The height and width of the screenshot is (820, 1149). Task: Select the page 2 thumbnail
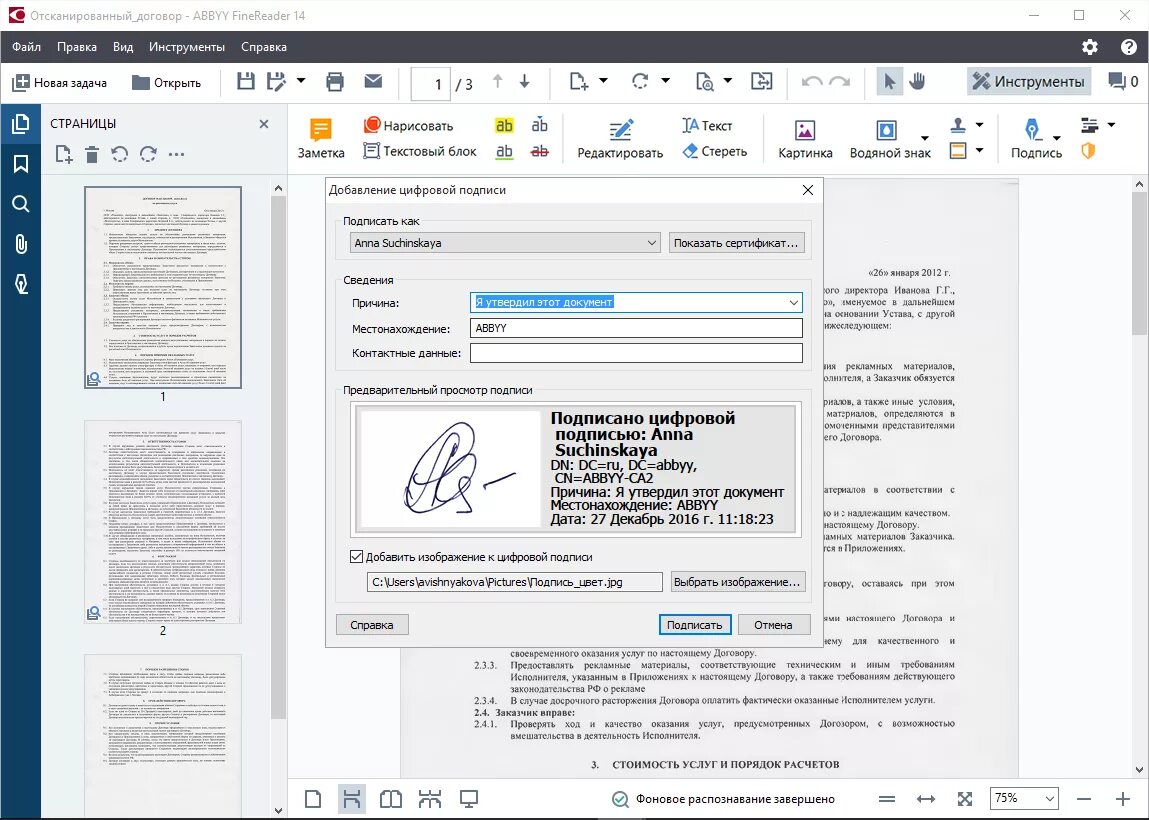click(x=163, y=522)
